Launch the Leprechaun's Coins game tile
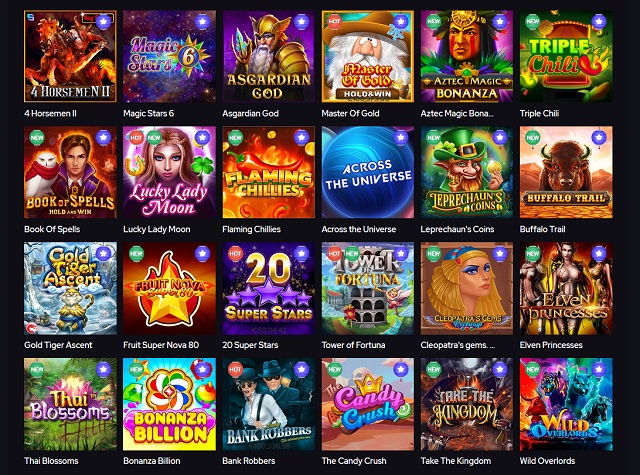The height and width of the screenshot is (475, 640). 467,172
